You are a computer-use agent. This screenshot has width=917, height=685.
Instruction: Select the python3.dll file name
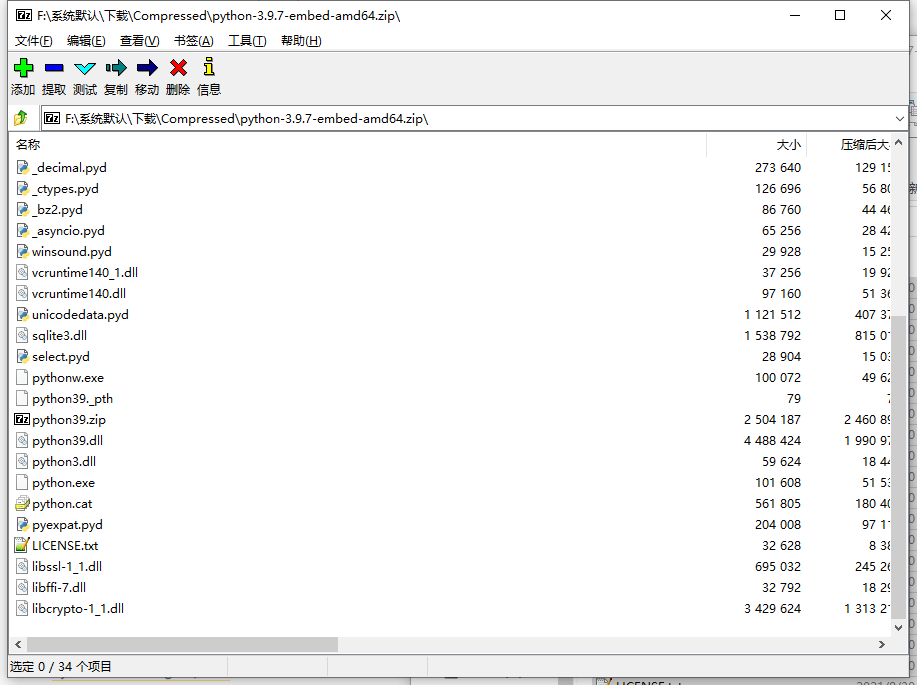click(64, 462)
